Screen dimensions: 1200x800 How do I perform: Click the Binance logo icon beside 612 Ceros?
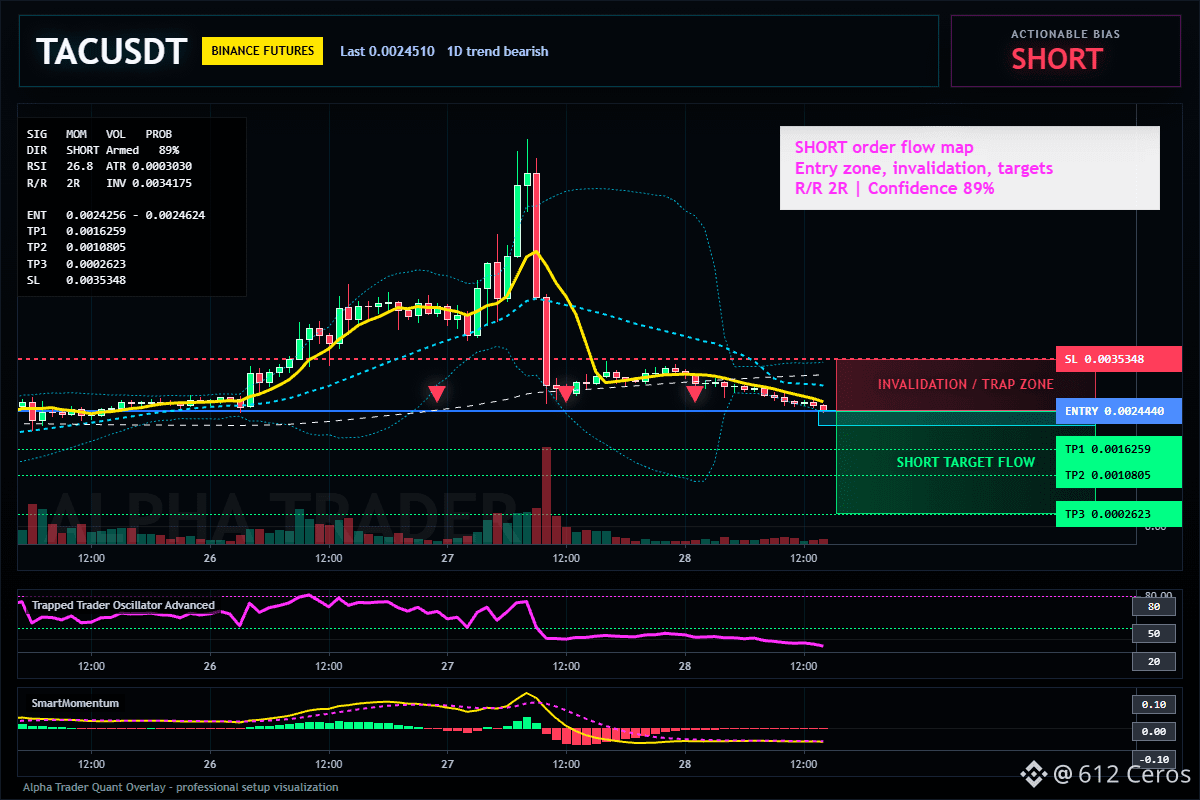(1032, 773)
